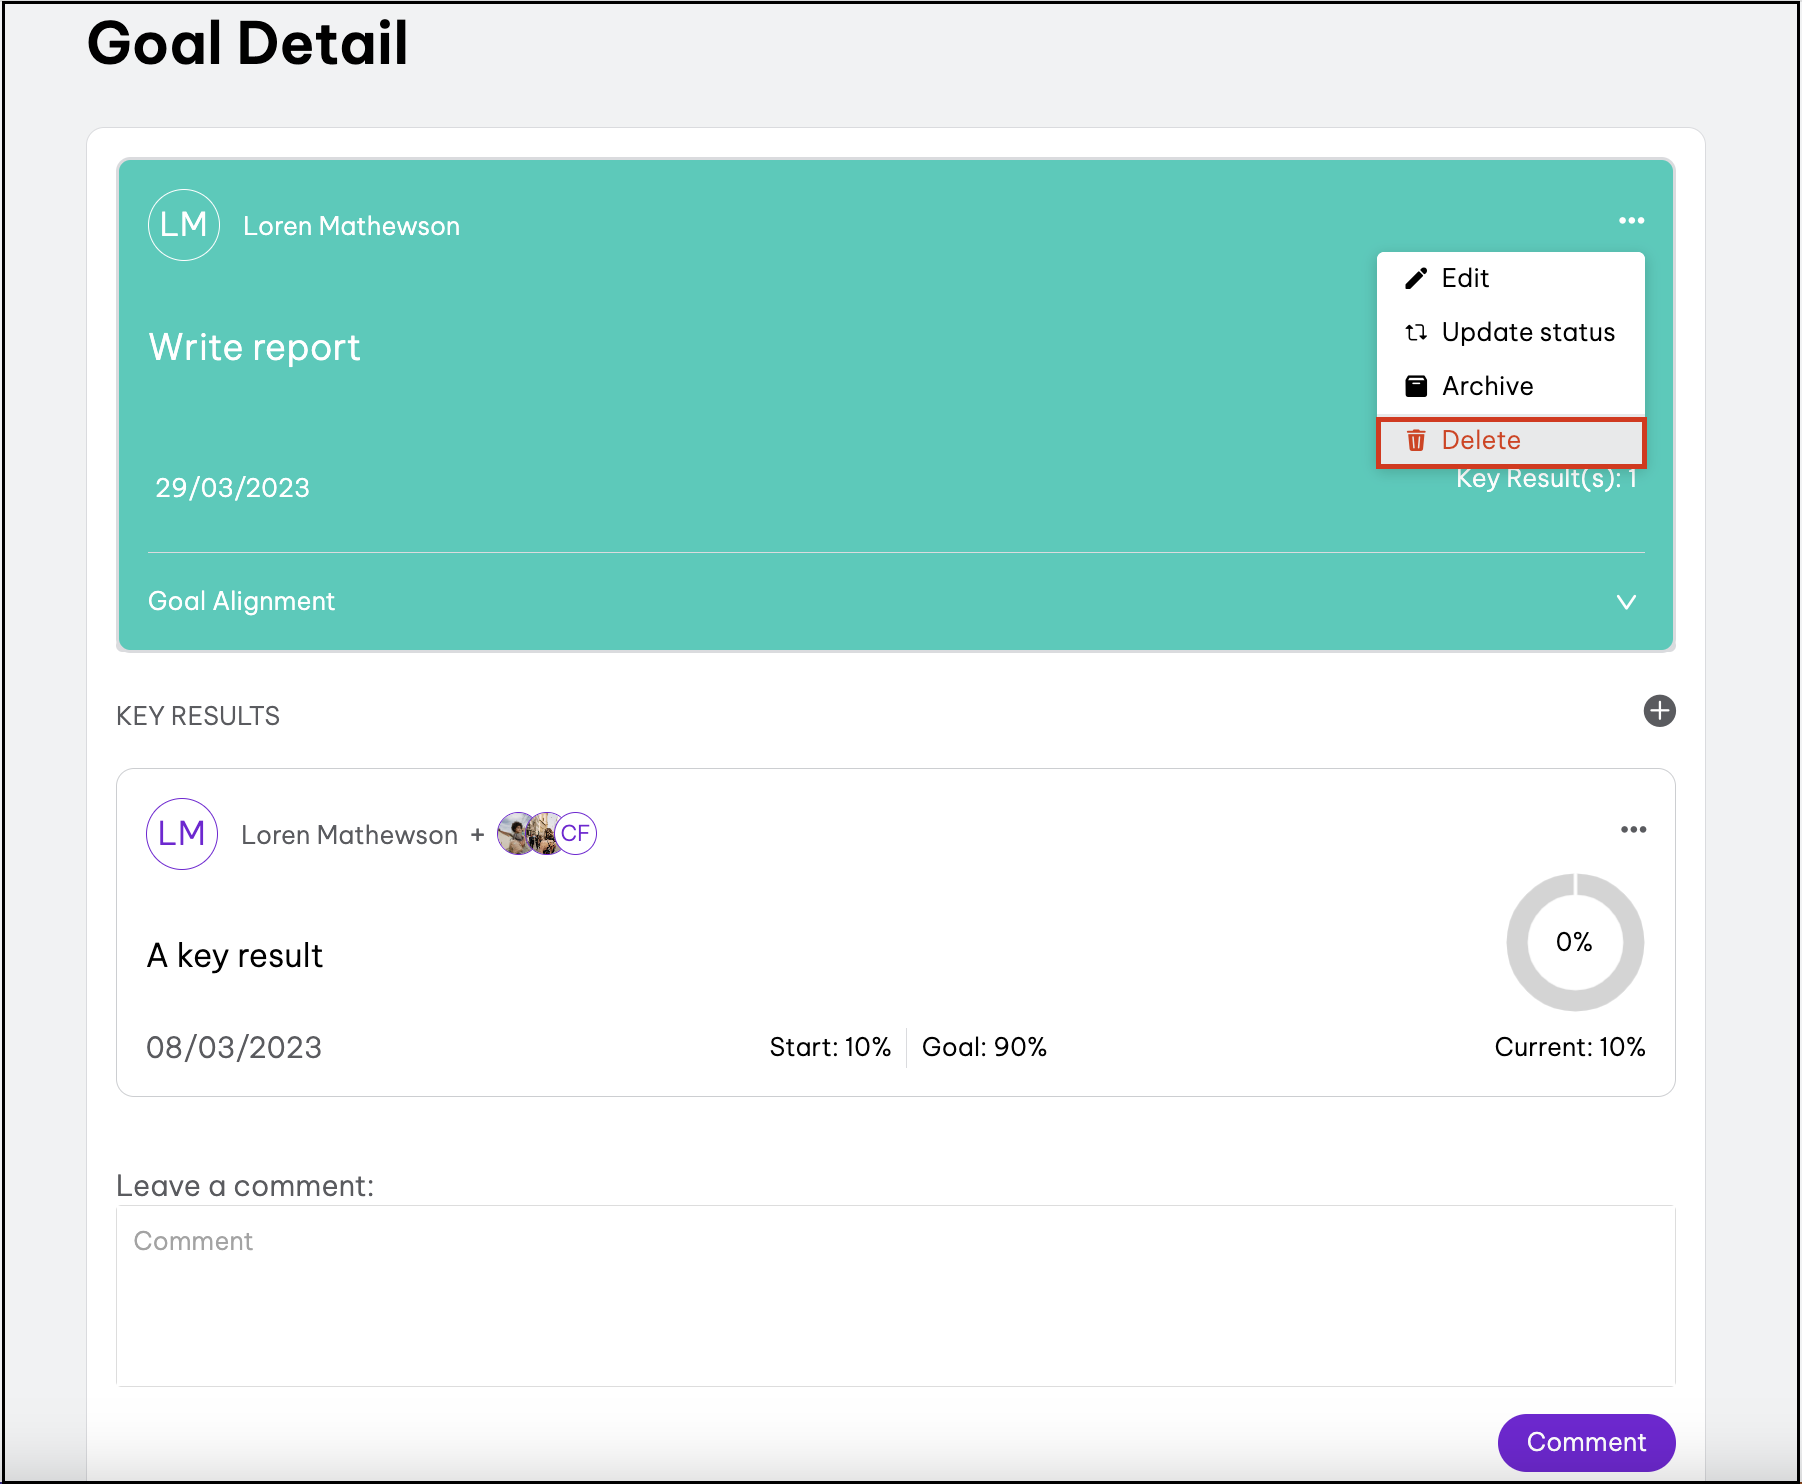
Task: Open the key result card's three-dot menu
Action: click(x=1633, y=830)
